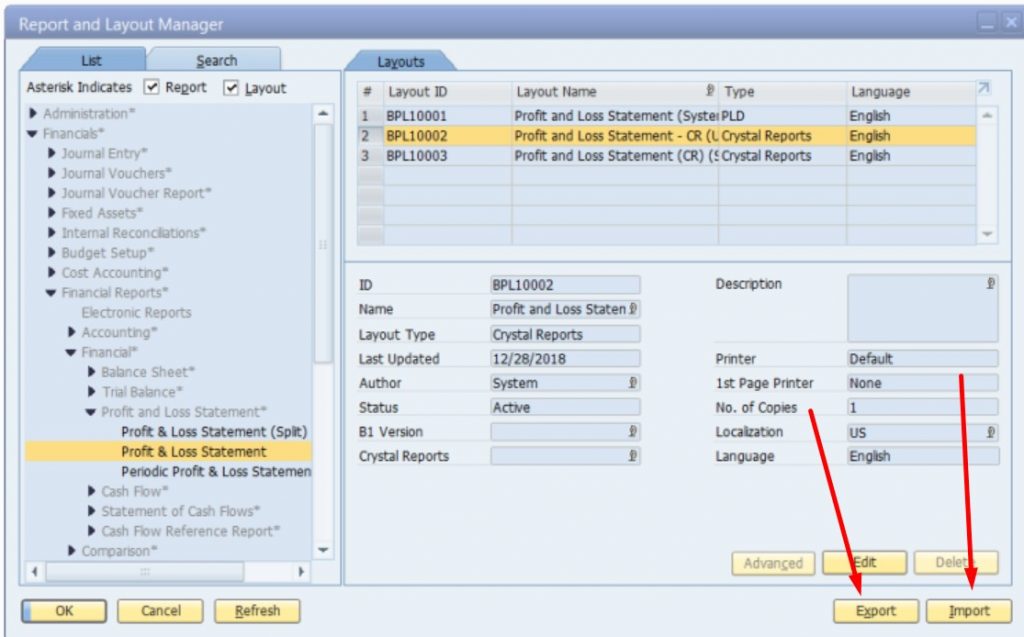The height and width of the screenshot is (637, 1024).
Task: Click the link arrow icon beside the Name field
Action: (x=632, y=309)
